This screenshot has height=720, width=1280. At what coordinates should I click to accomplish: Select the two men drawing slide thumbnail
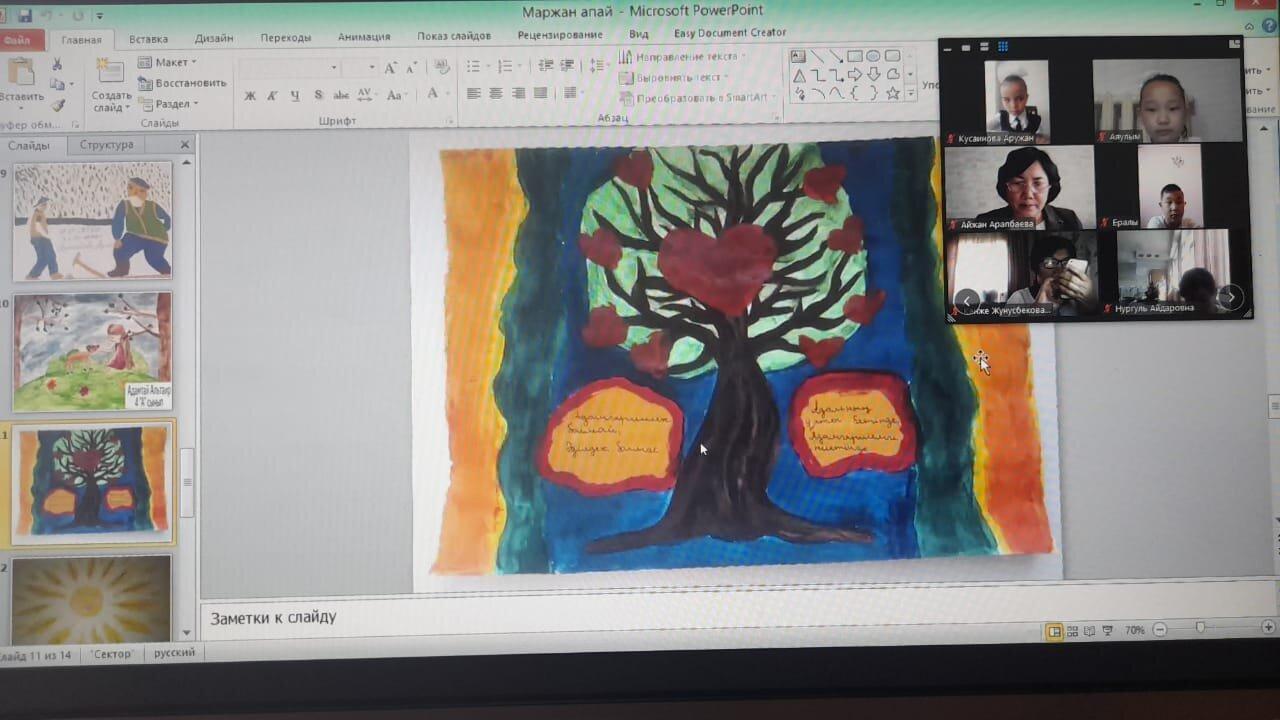(92, 221)
